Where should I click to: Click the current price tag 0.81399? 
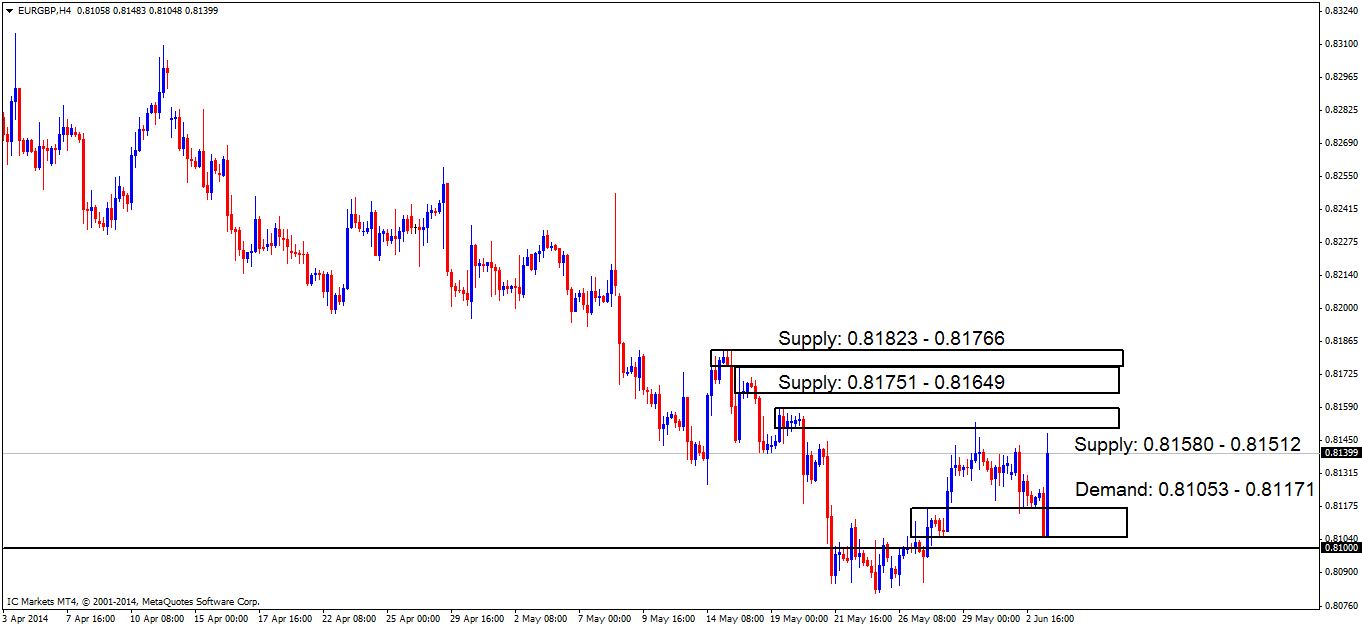pos(1340,453)
